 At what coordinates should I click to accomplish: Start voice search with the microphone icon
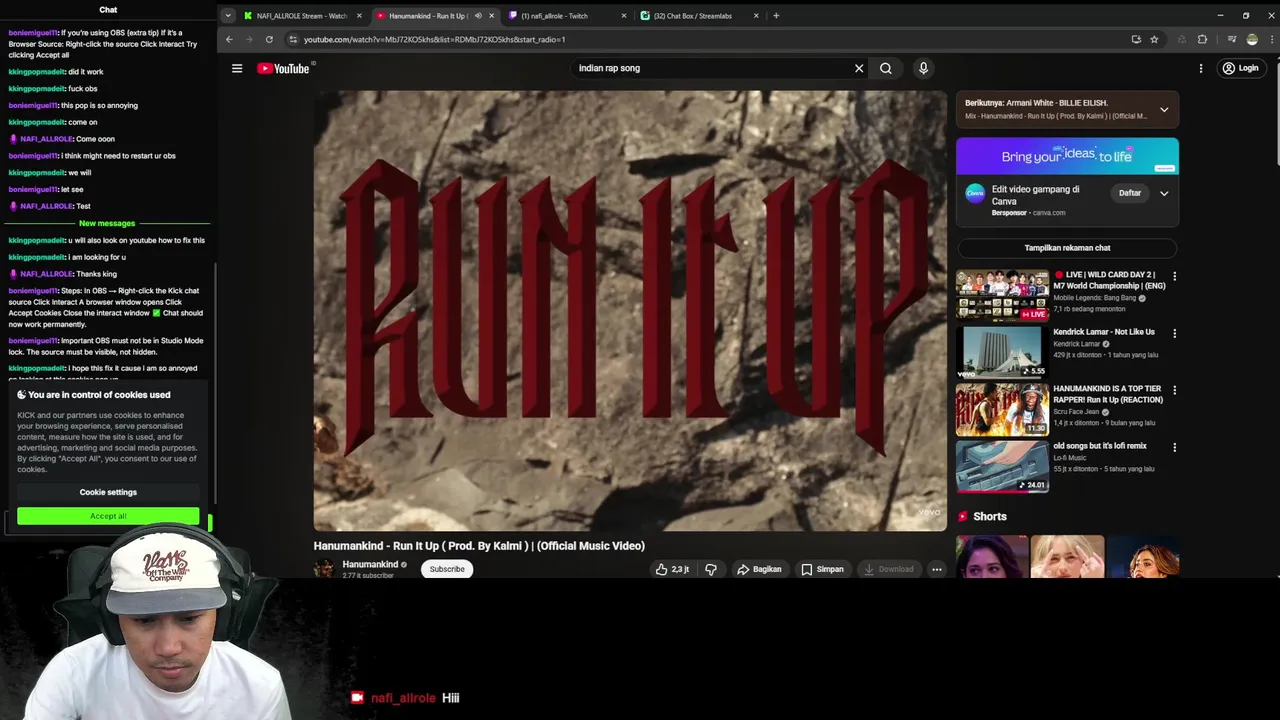click(923, 68)
